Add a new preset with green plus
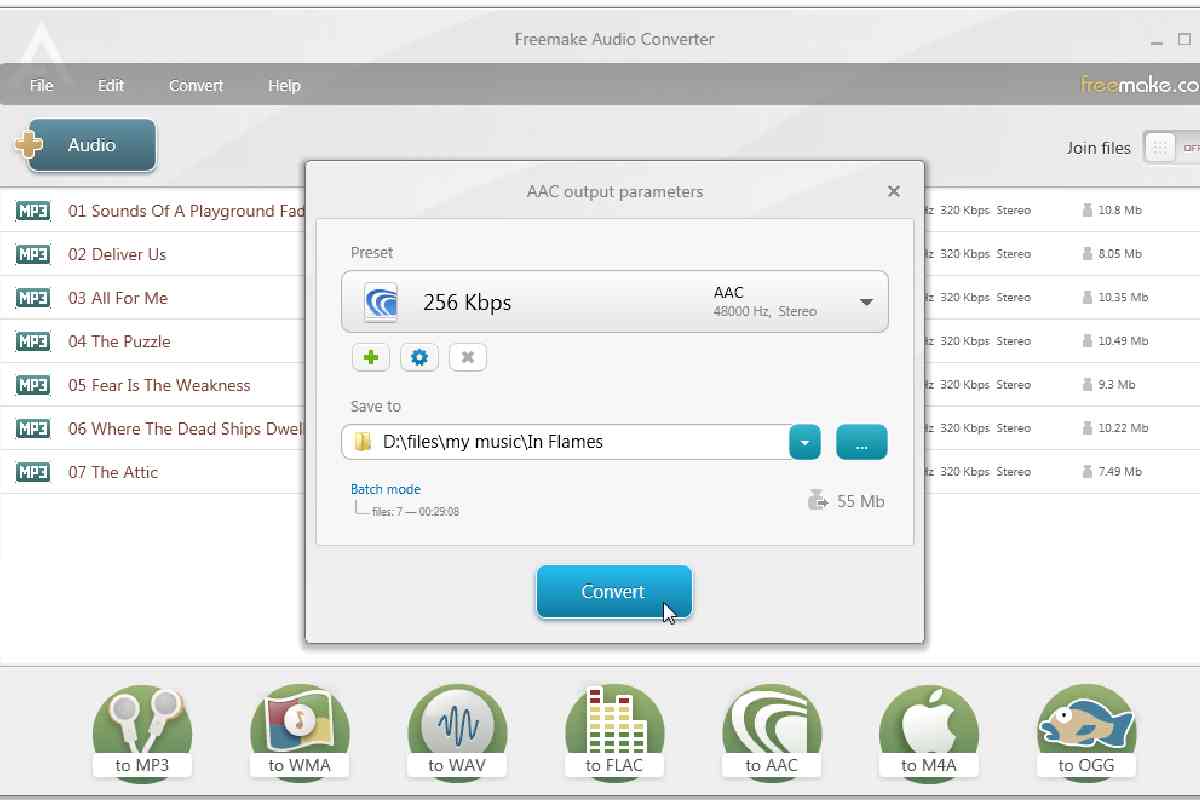 tap(371, 357)
